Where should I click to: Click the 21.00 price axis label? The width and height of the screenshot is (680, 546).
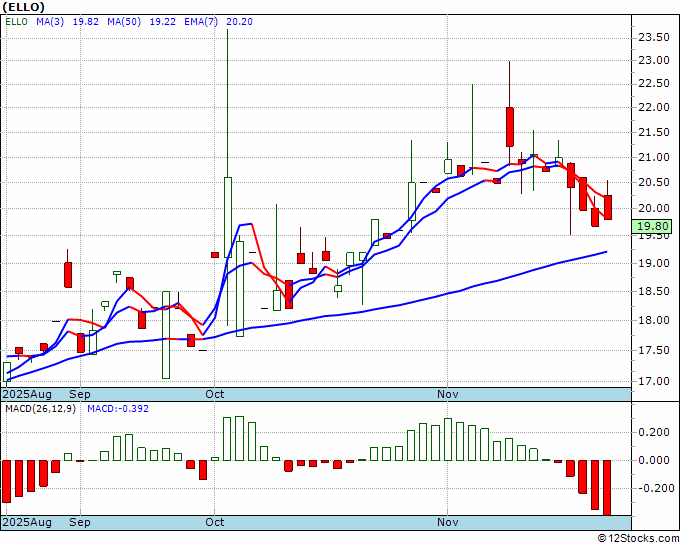(654, 157)
